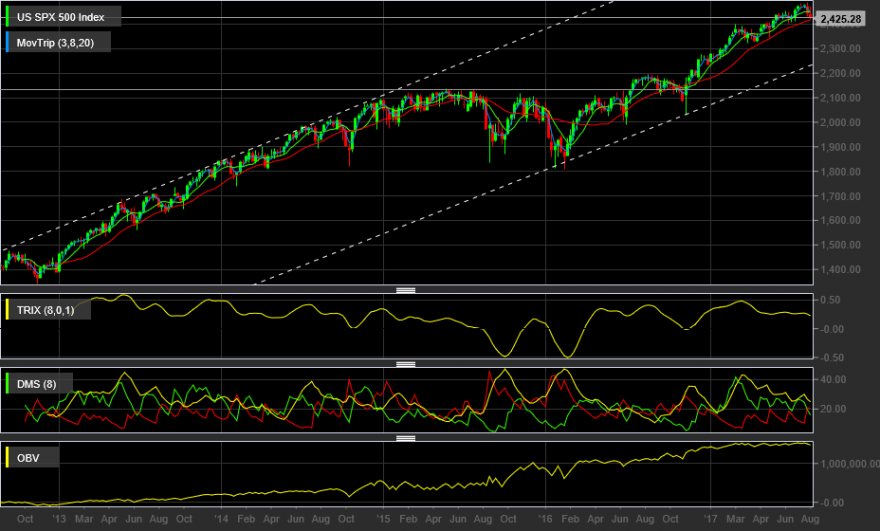
Task: Click the Mar label right after '17
Action: coord(736,519)
